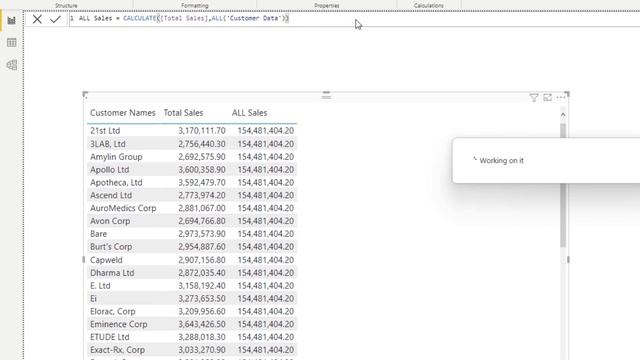
Task: Open the Report view from sidebar
Action: [x=11, y=20]
